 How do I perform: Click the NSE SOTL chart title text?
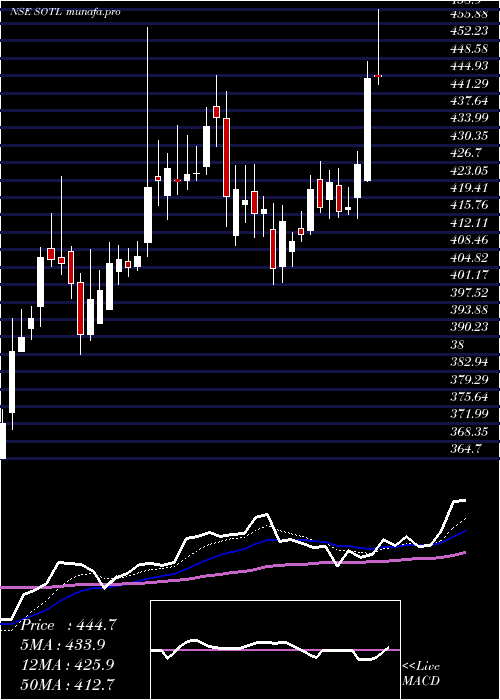66,12
